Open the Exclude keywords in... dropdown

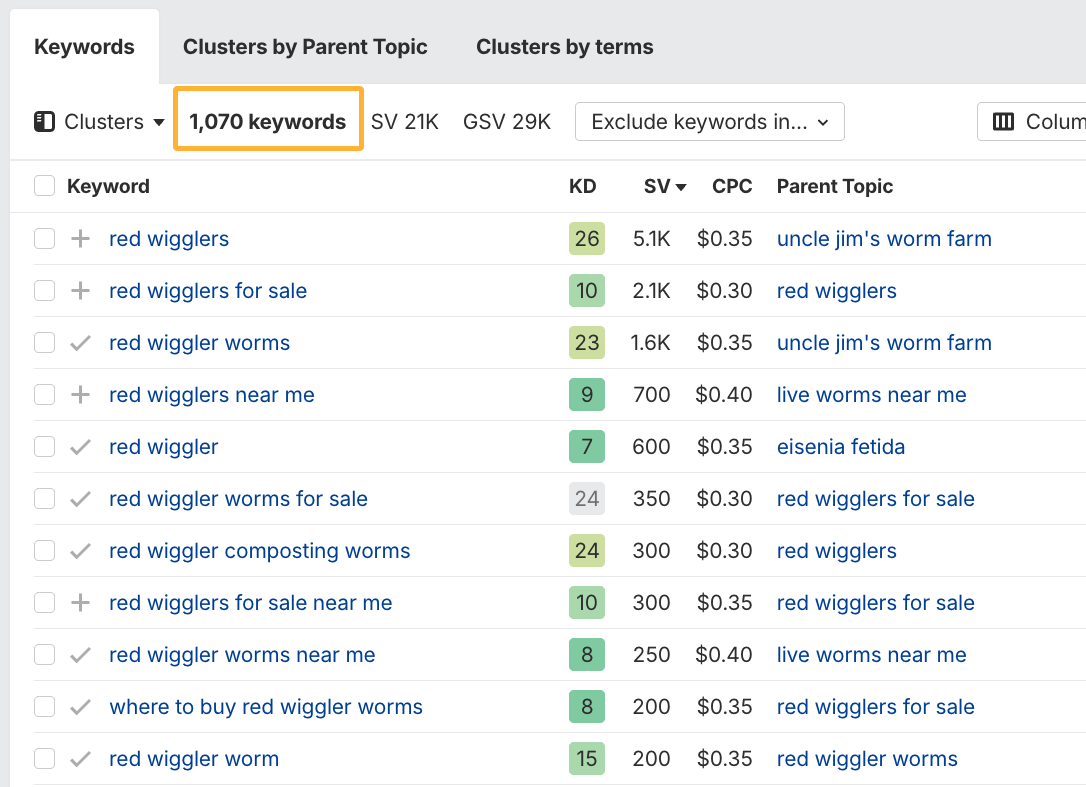pyautogui.click(x=709, y=121)
